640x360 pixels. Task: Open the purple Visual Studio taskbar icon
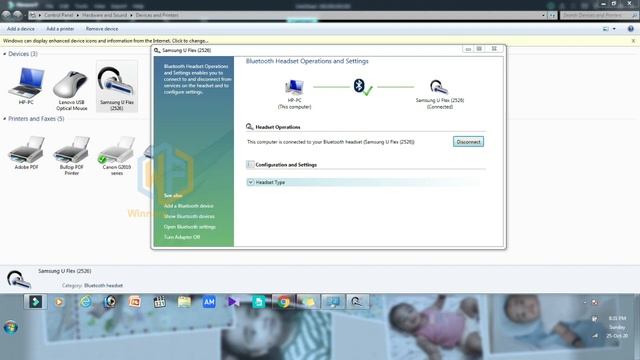[x=233, y=302]
